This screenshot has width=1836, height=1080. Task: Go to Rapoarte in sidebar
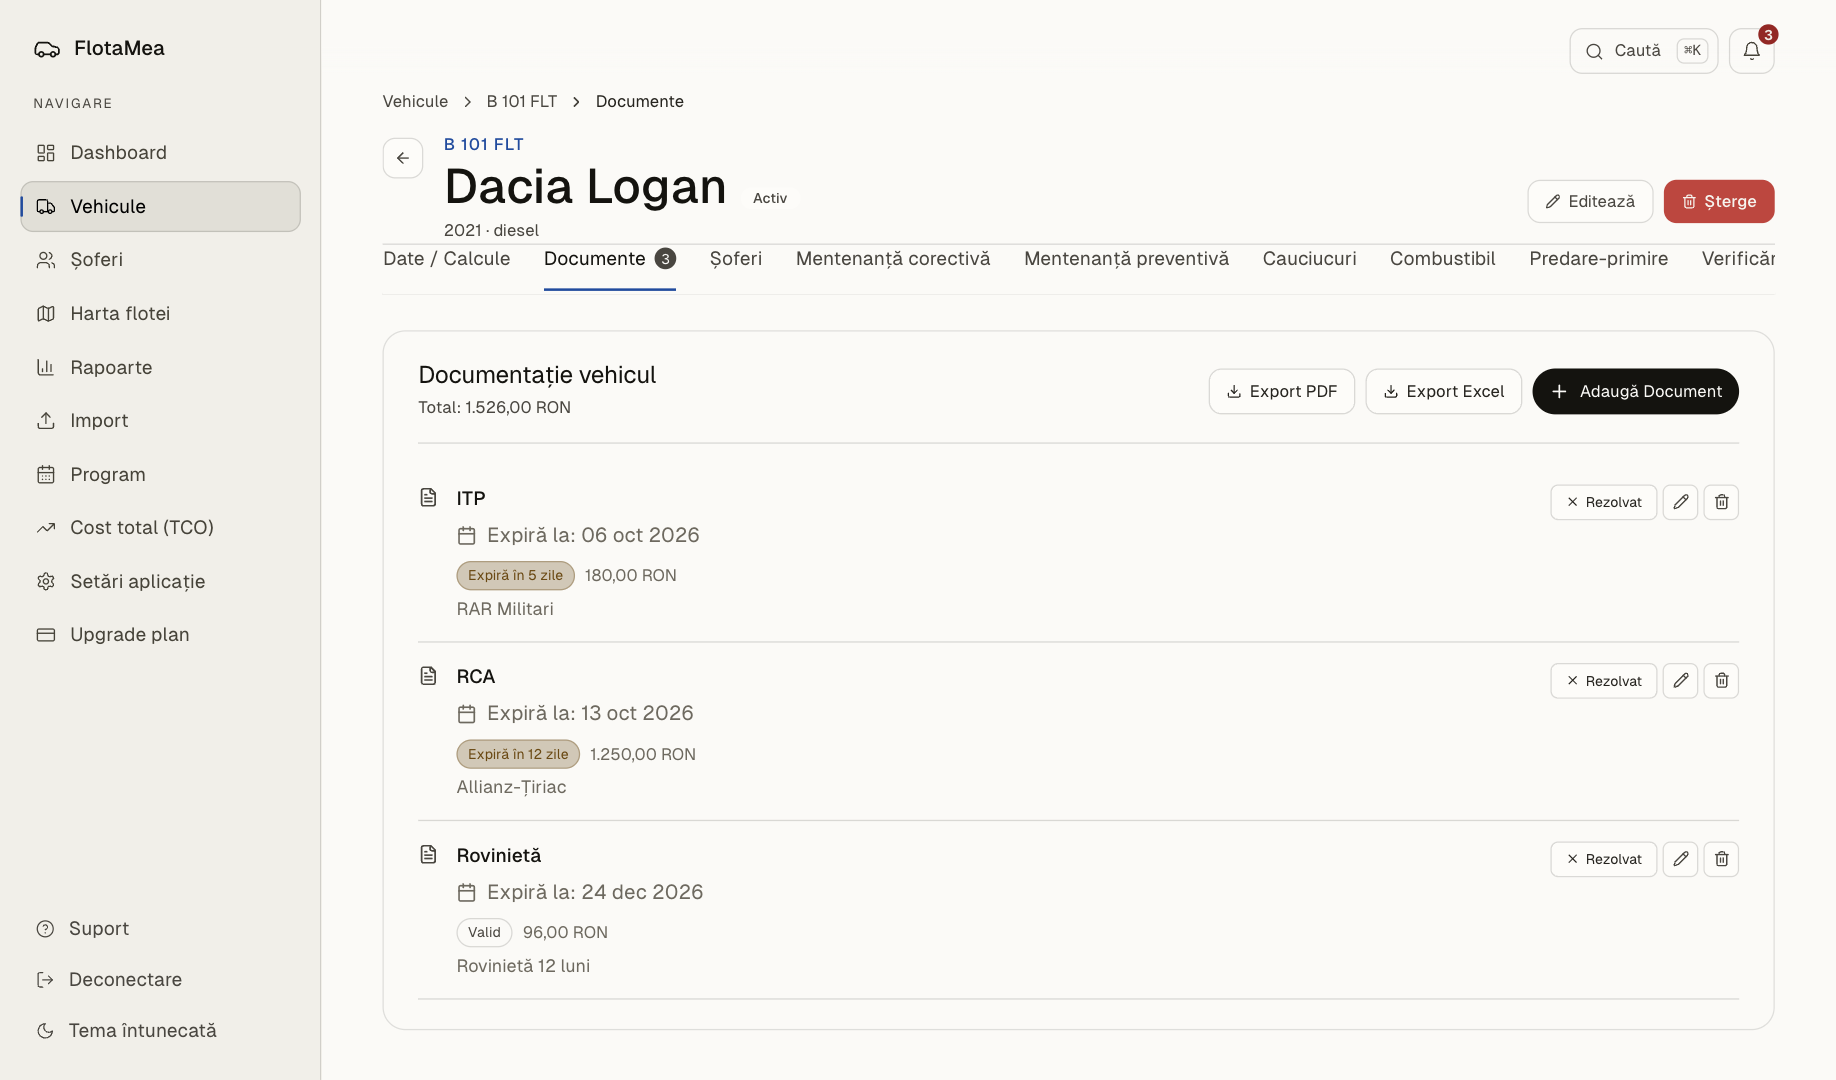160,367
